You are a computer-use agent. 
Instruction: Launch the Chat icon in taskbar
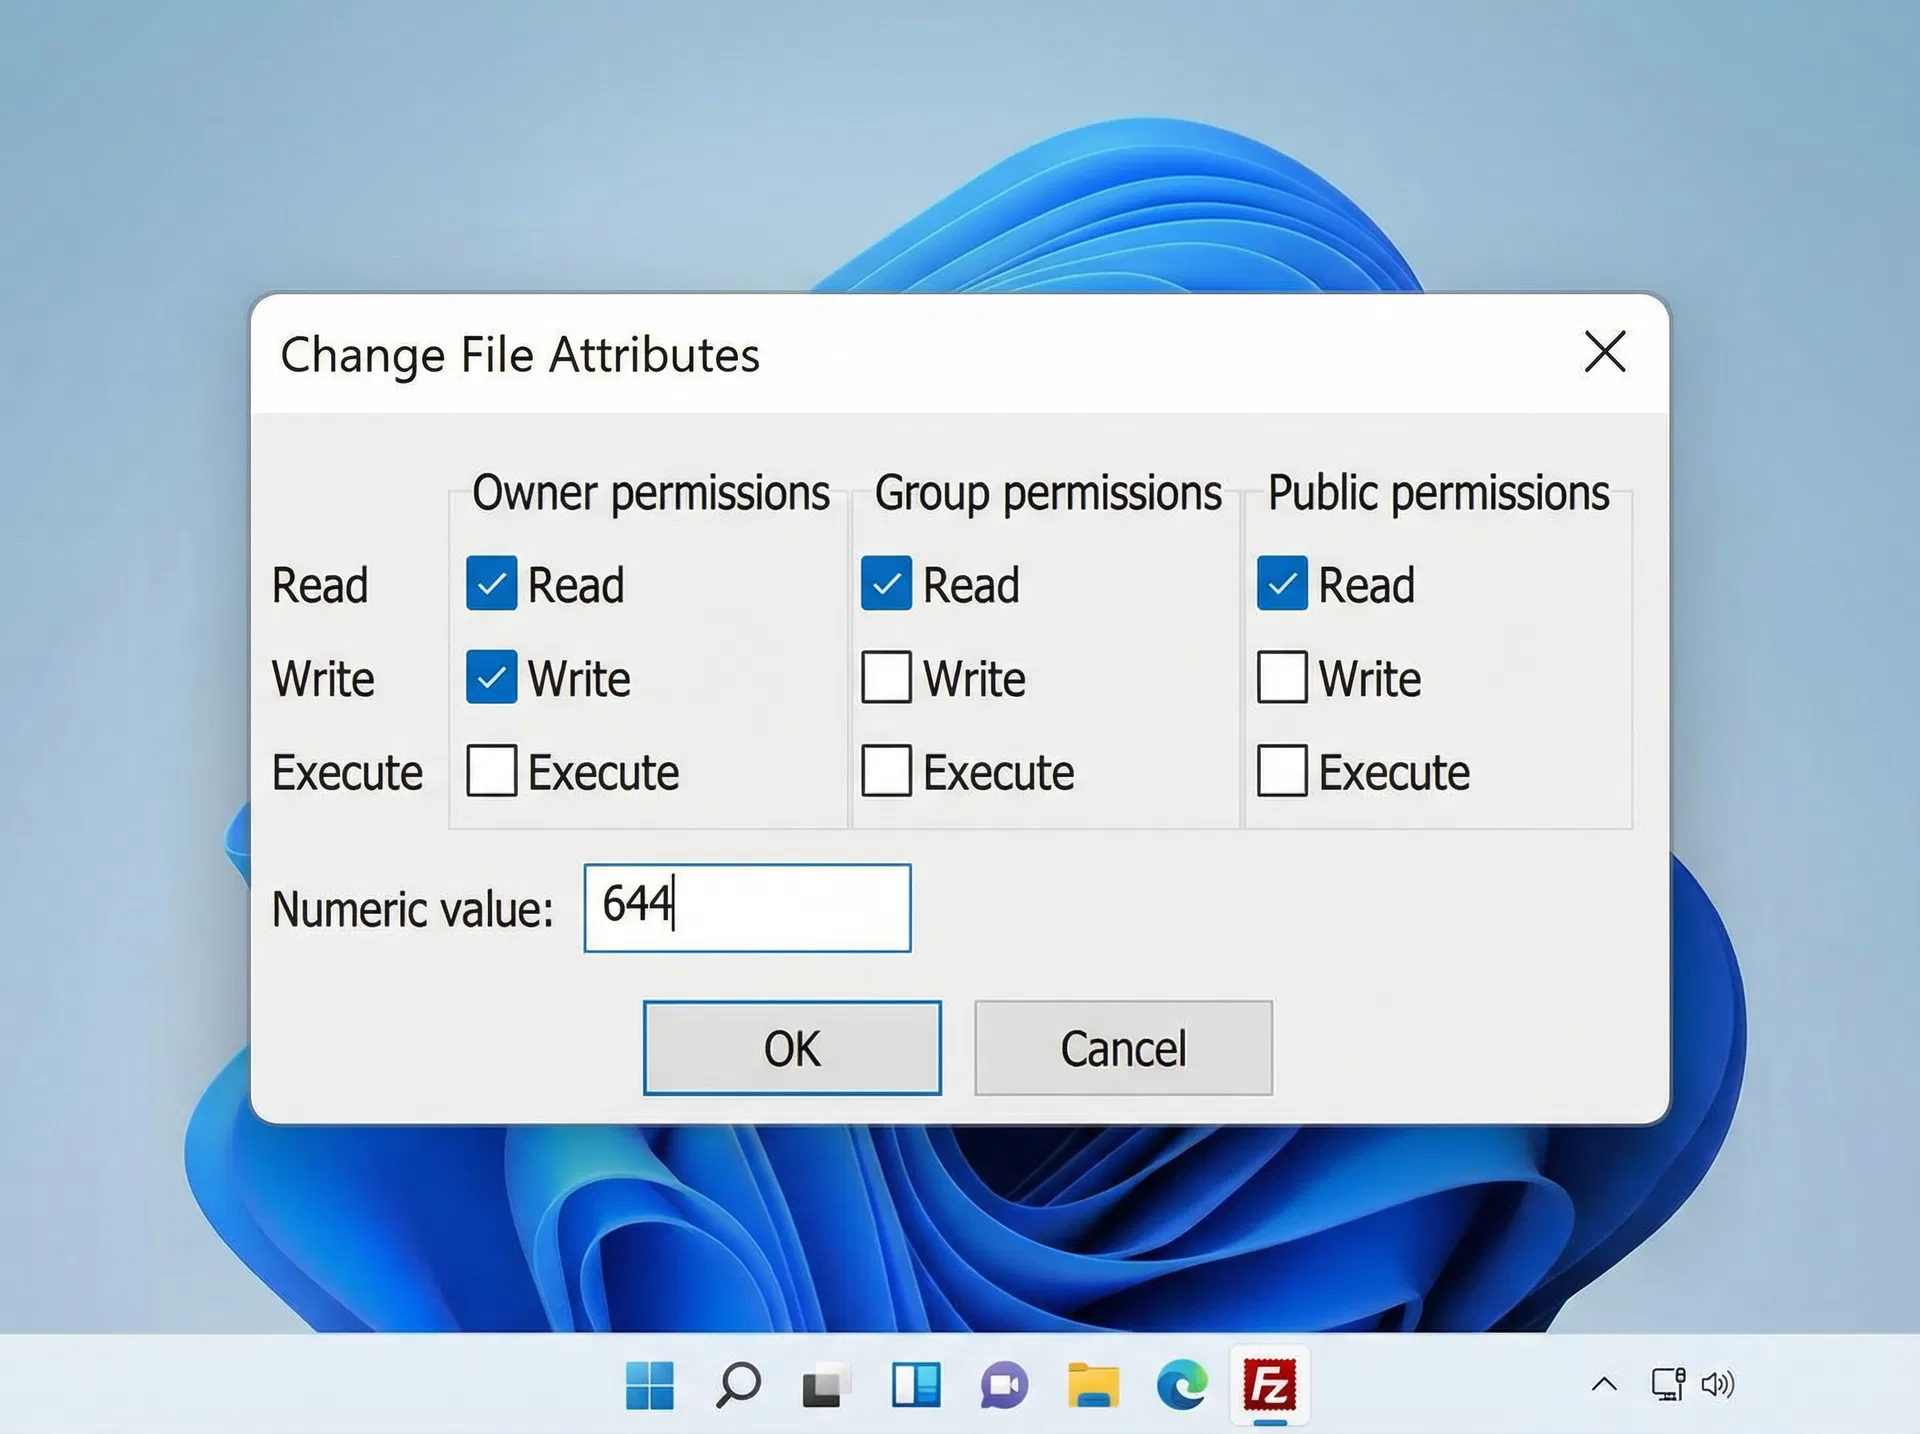[1004, 1385]
